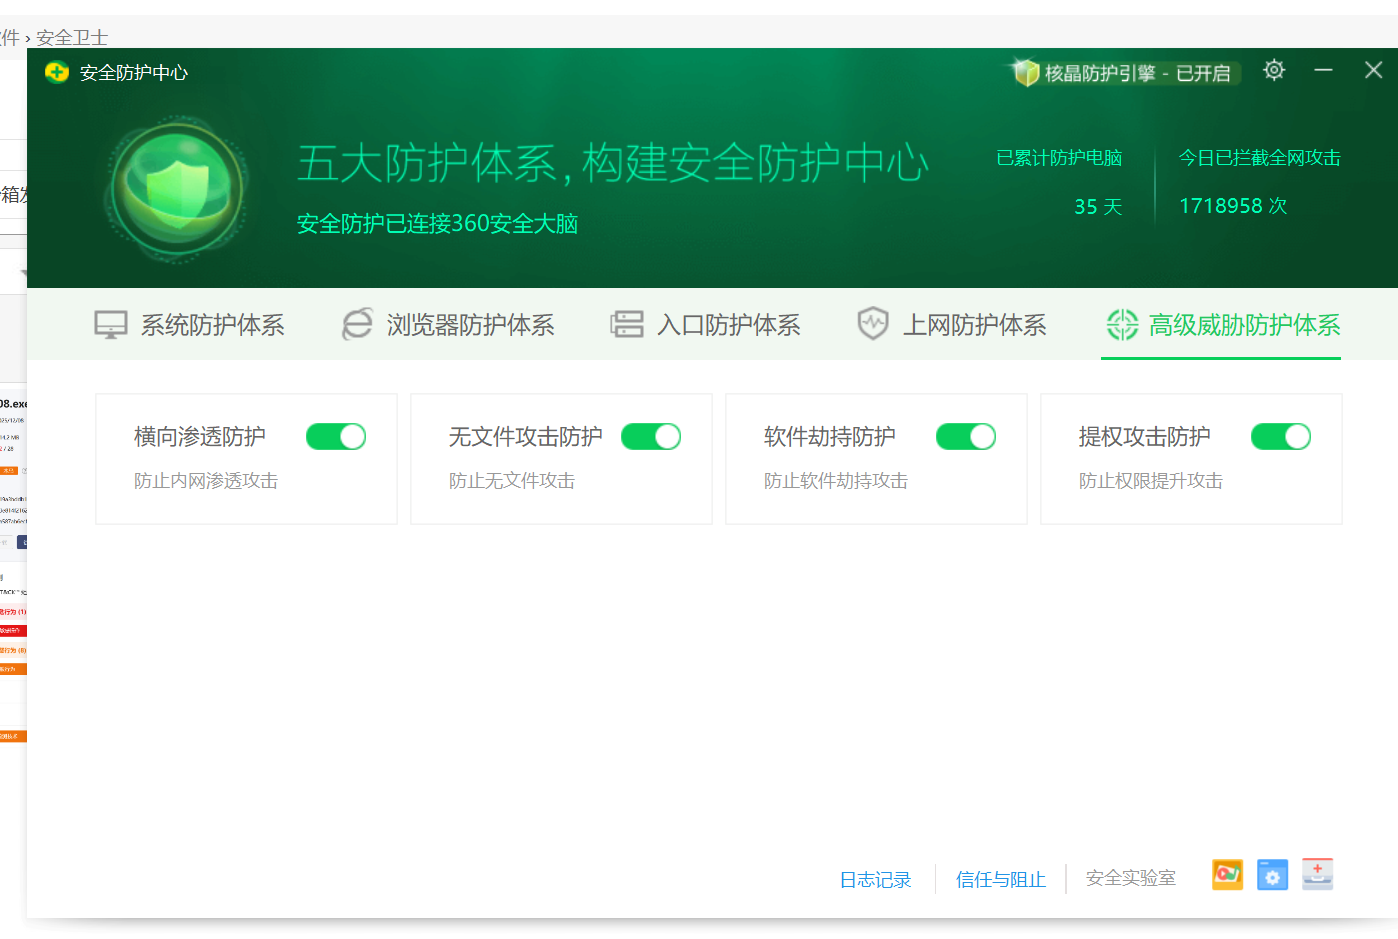Toggle 无文件攻击防护 switch
This screenshot has width=1398, height=939.
(651, 437)
